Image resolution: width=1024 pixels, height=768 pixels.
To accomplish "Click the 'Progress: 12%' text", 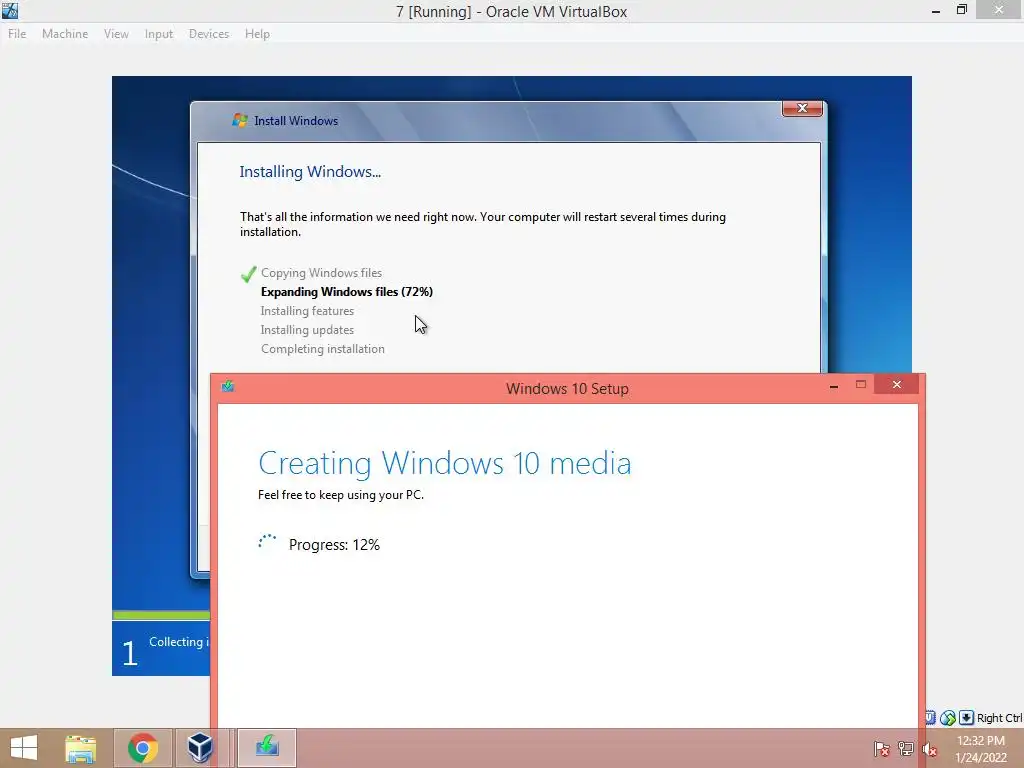I will [x=334, y=545].
